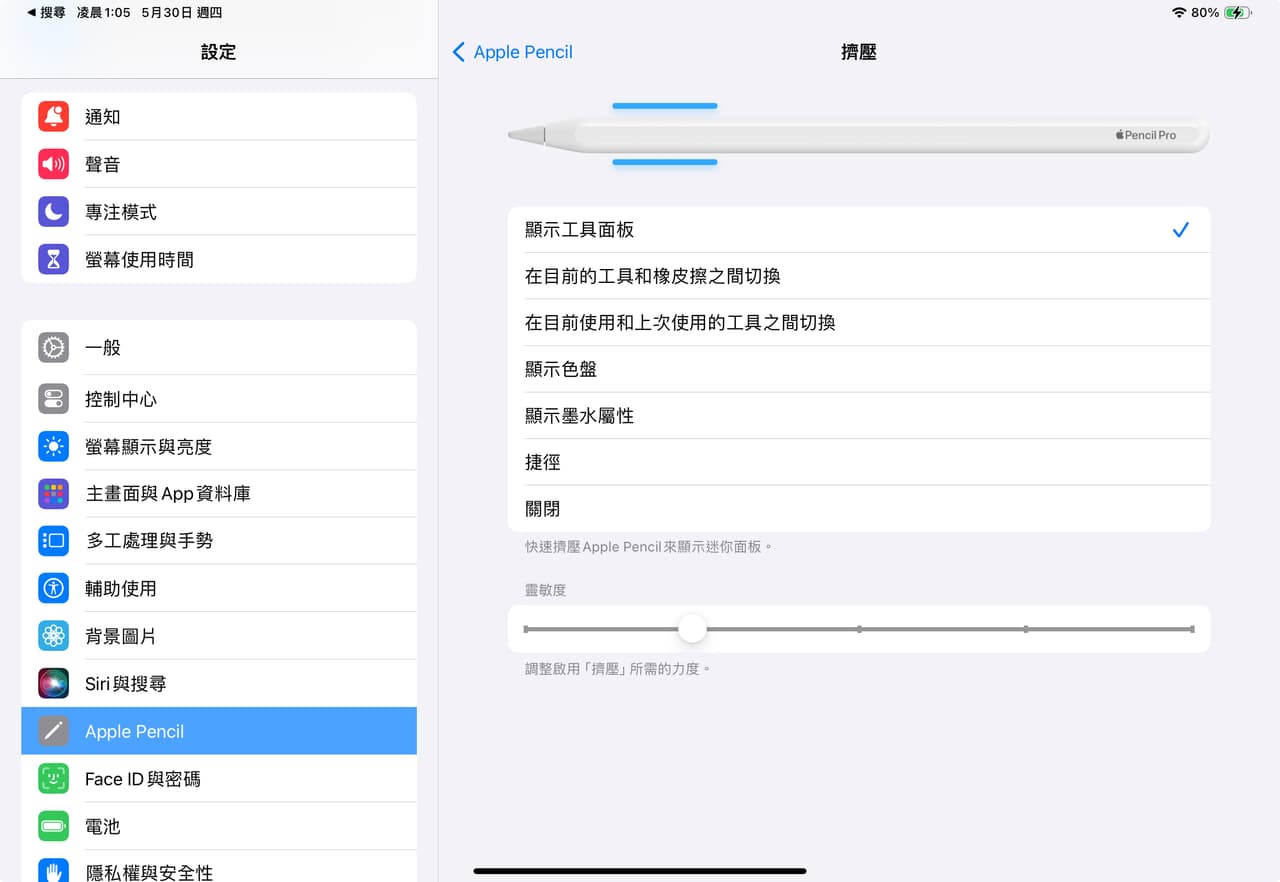Select the Apple Pencil sidebar icon

(x=53, y=731)
